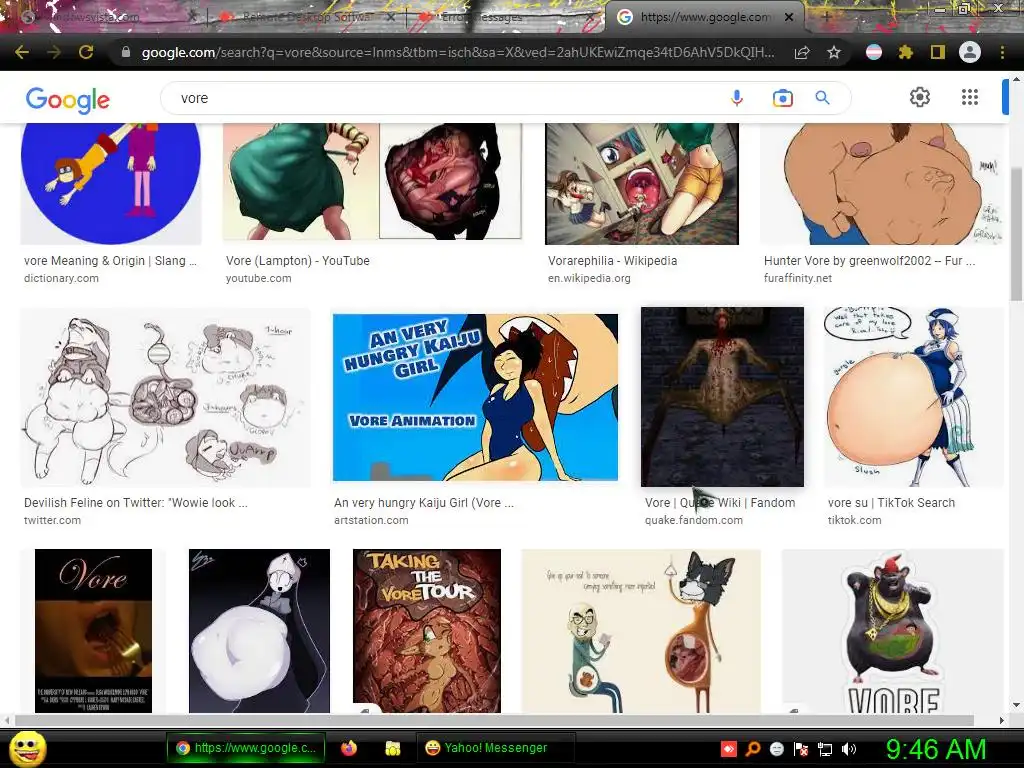Open the Chrome profile avatar menu
Image resolution: width=1024 pixels, height=768 pixels.
point(970,52)
